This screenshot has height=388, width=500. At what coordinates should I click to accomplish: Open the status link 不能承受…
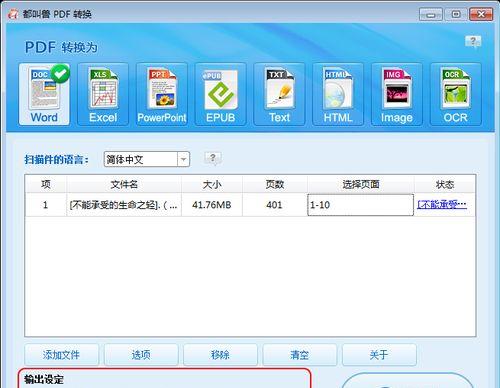[x=442, y=204]
